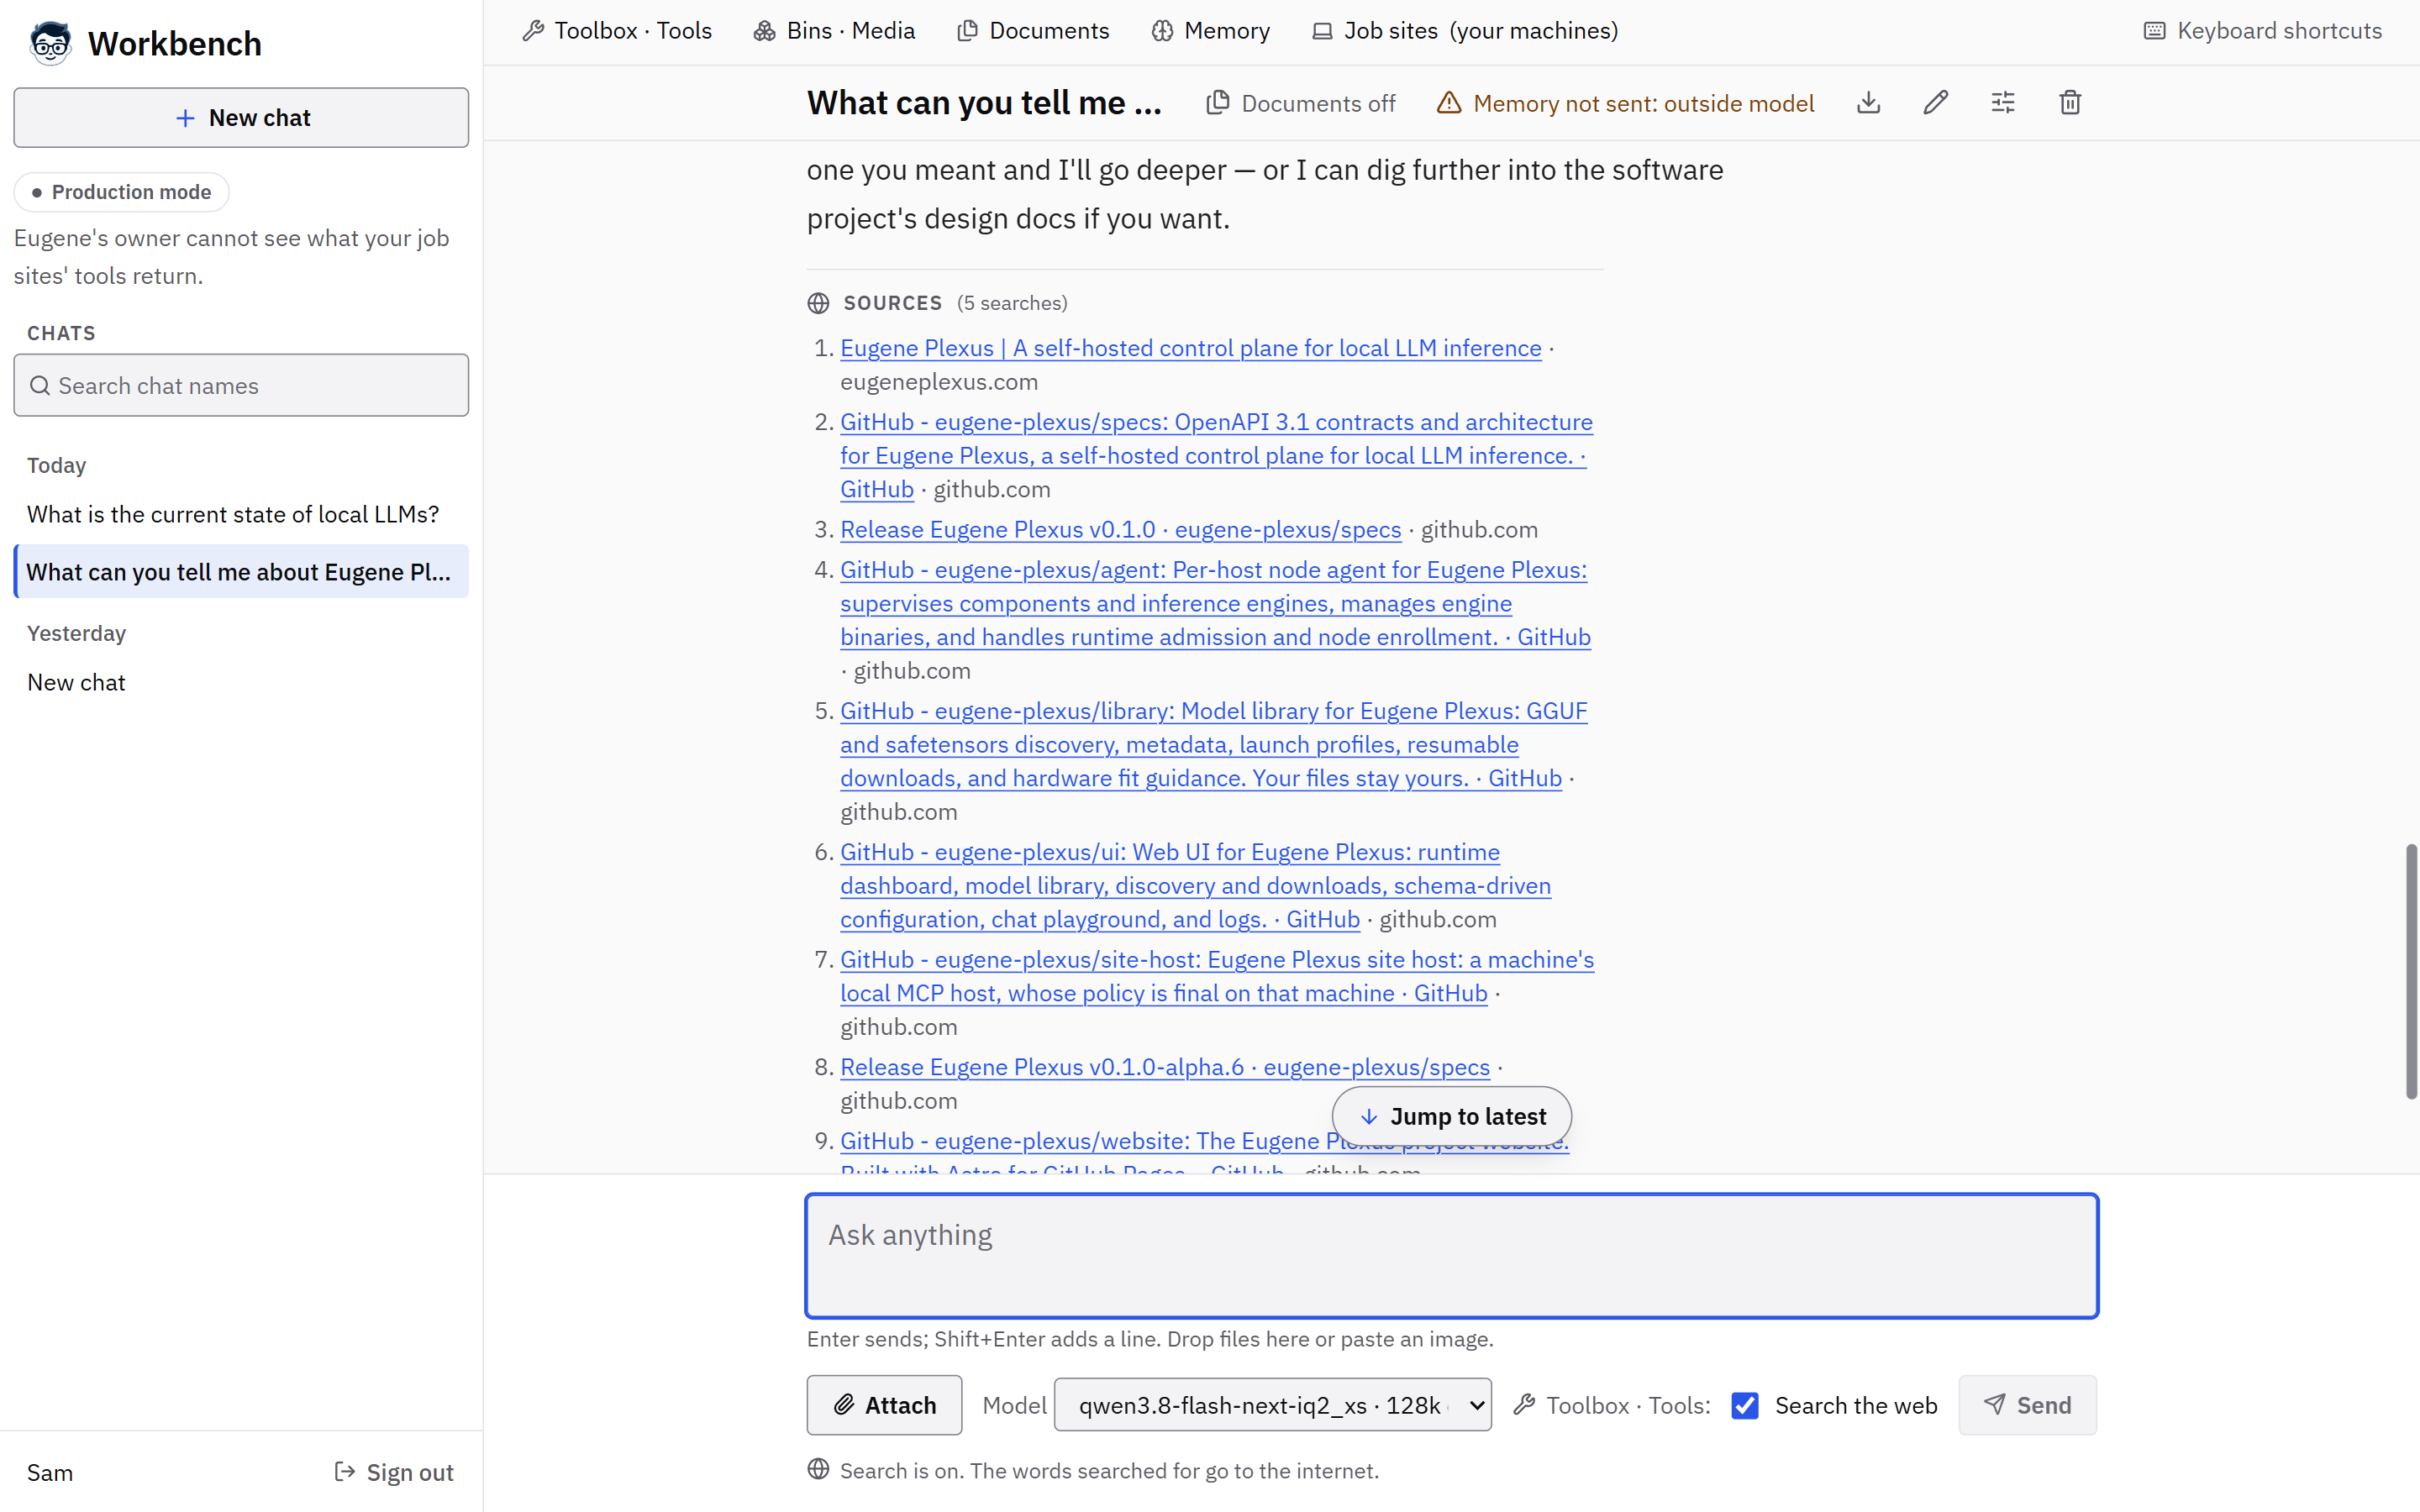
Task: Open the Toolbox · Tools tab
Action: 617,31
